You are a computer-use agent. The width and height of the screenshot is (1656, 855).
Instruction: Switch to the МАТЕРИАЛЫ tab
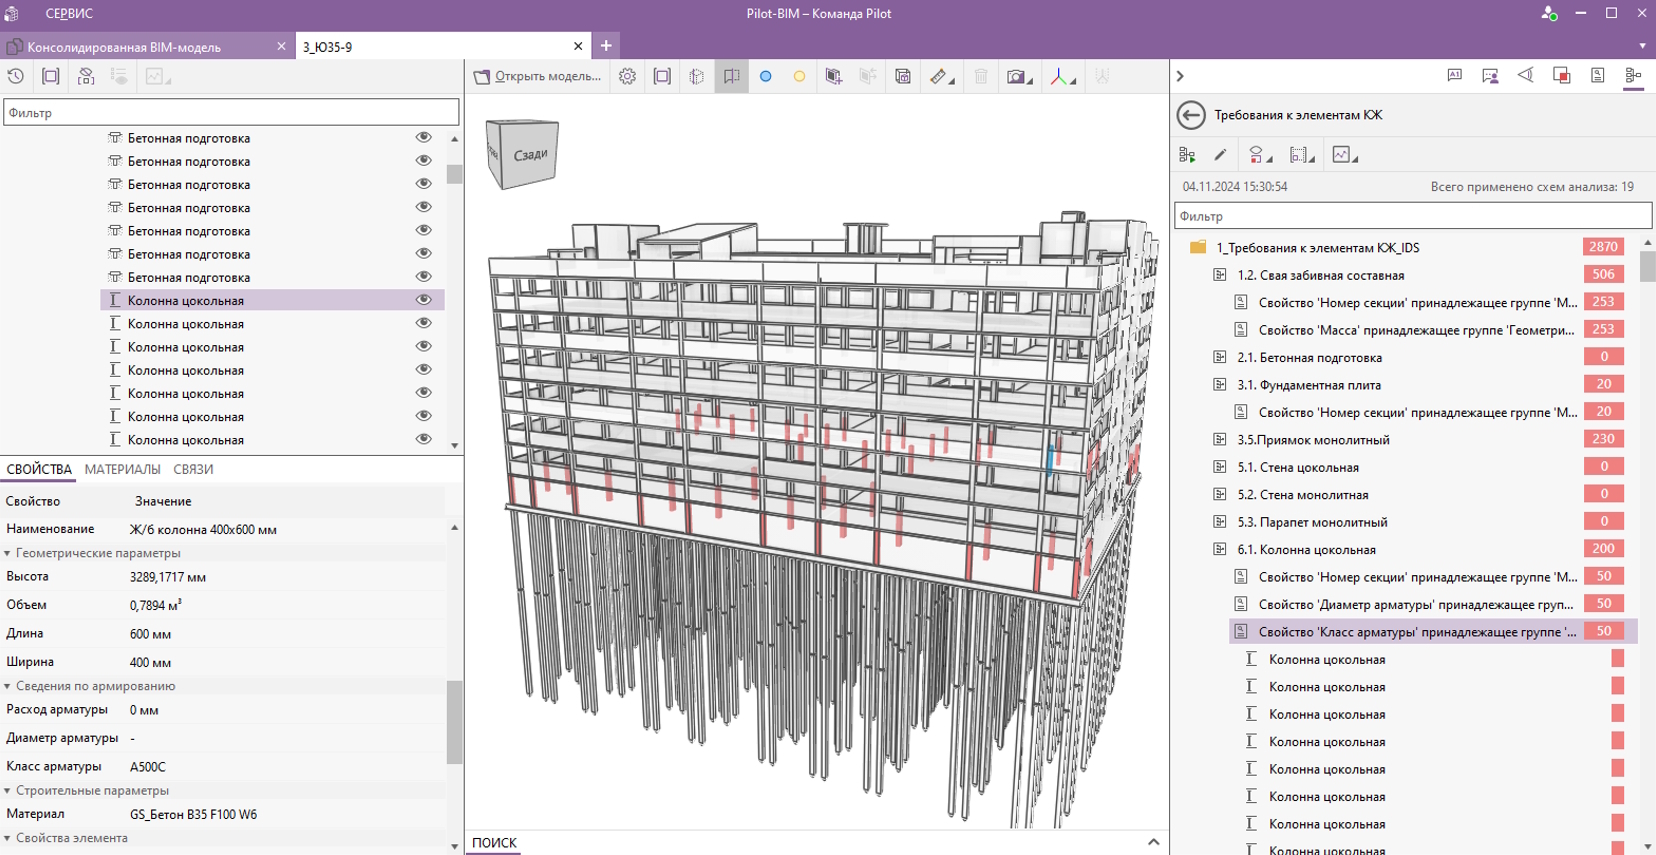pyautogui.click(x=122, y=469)
